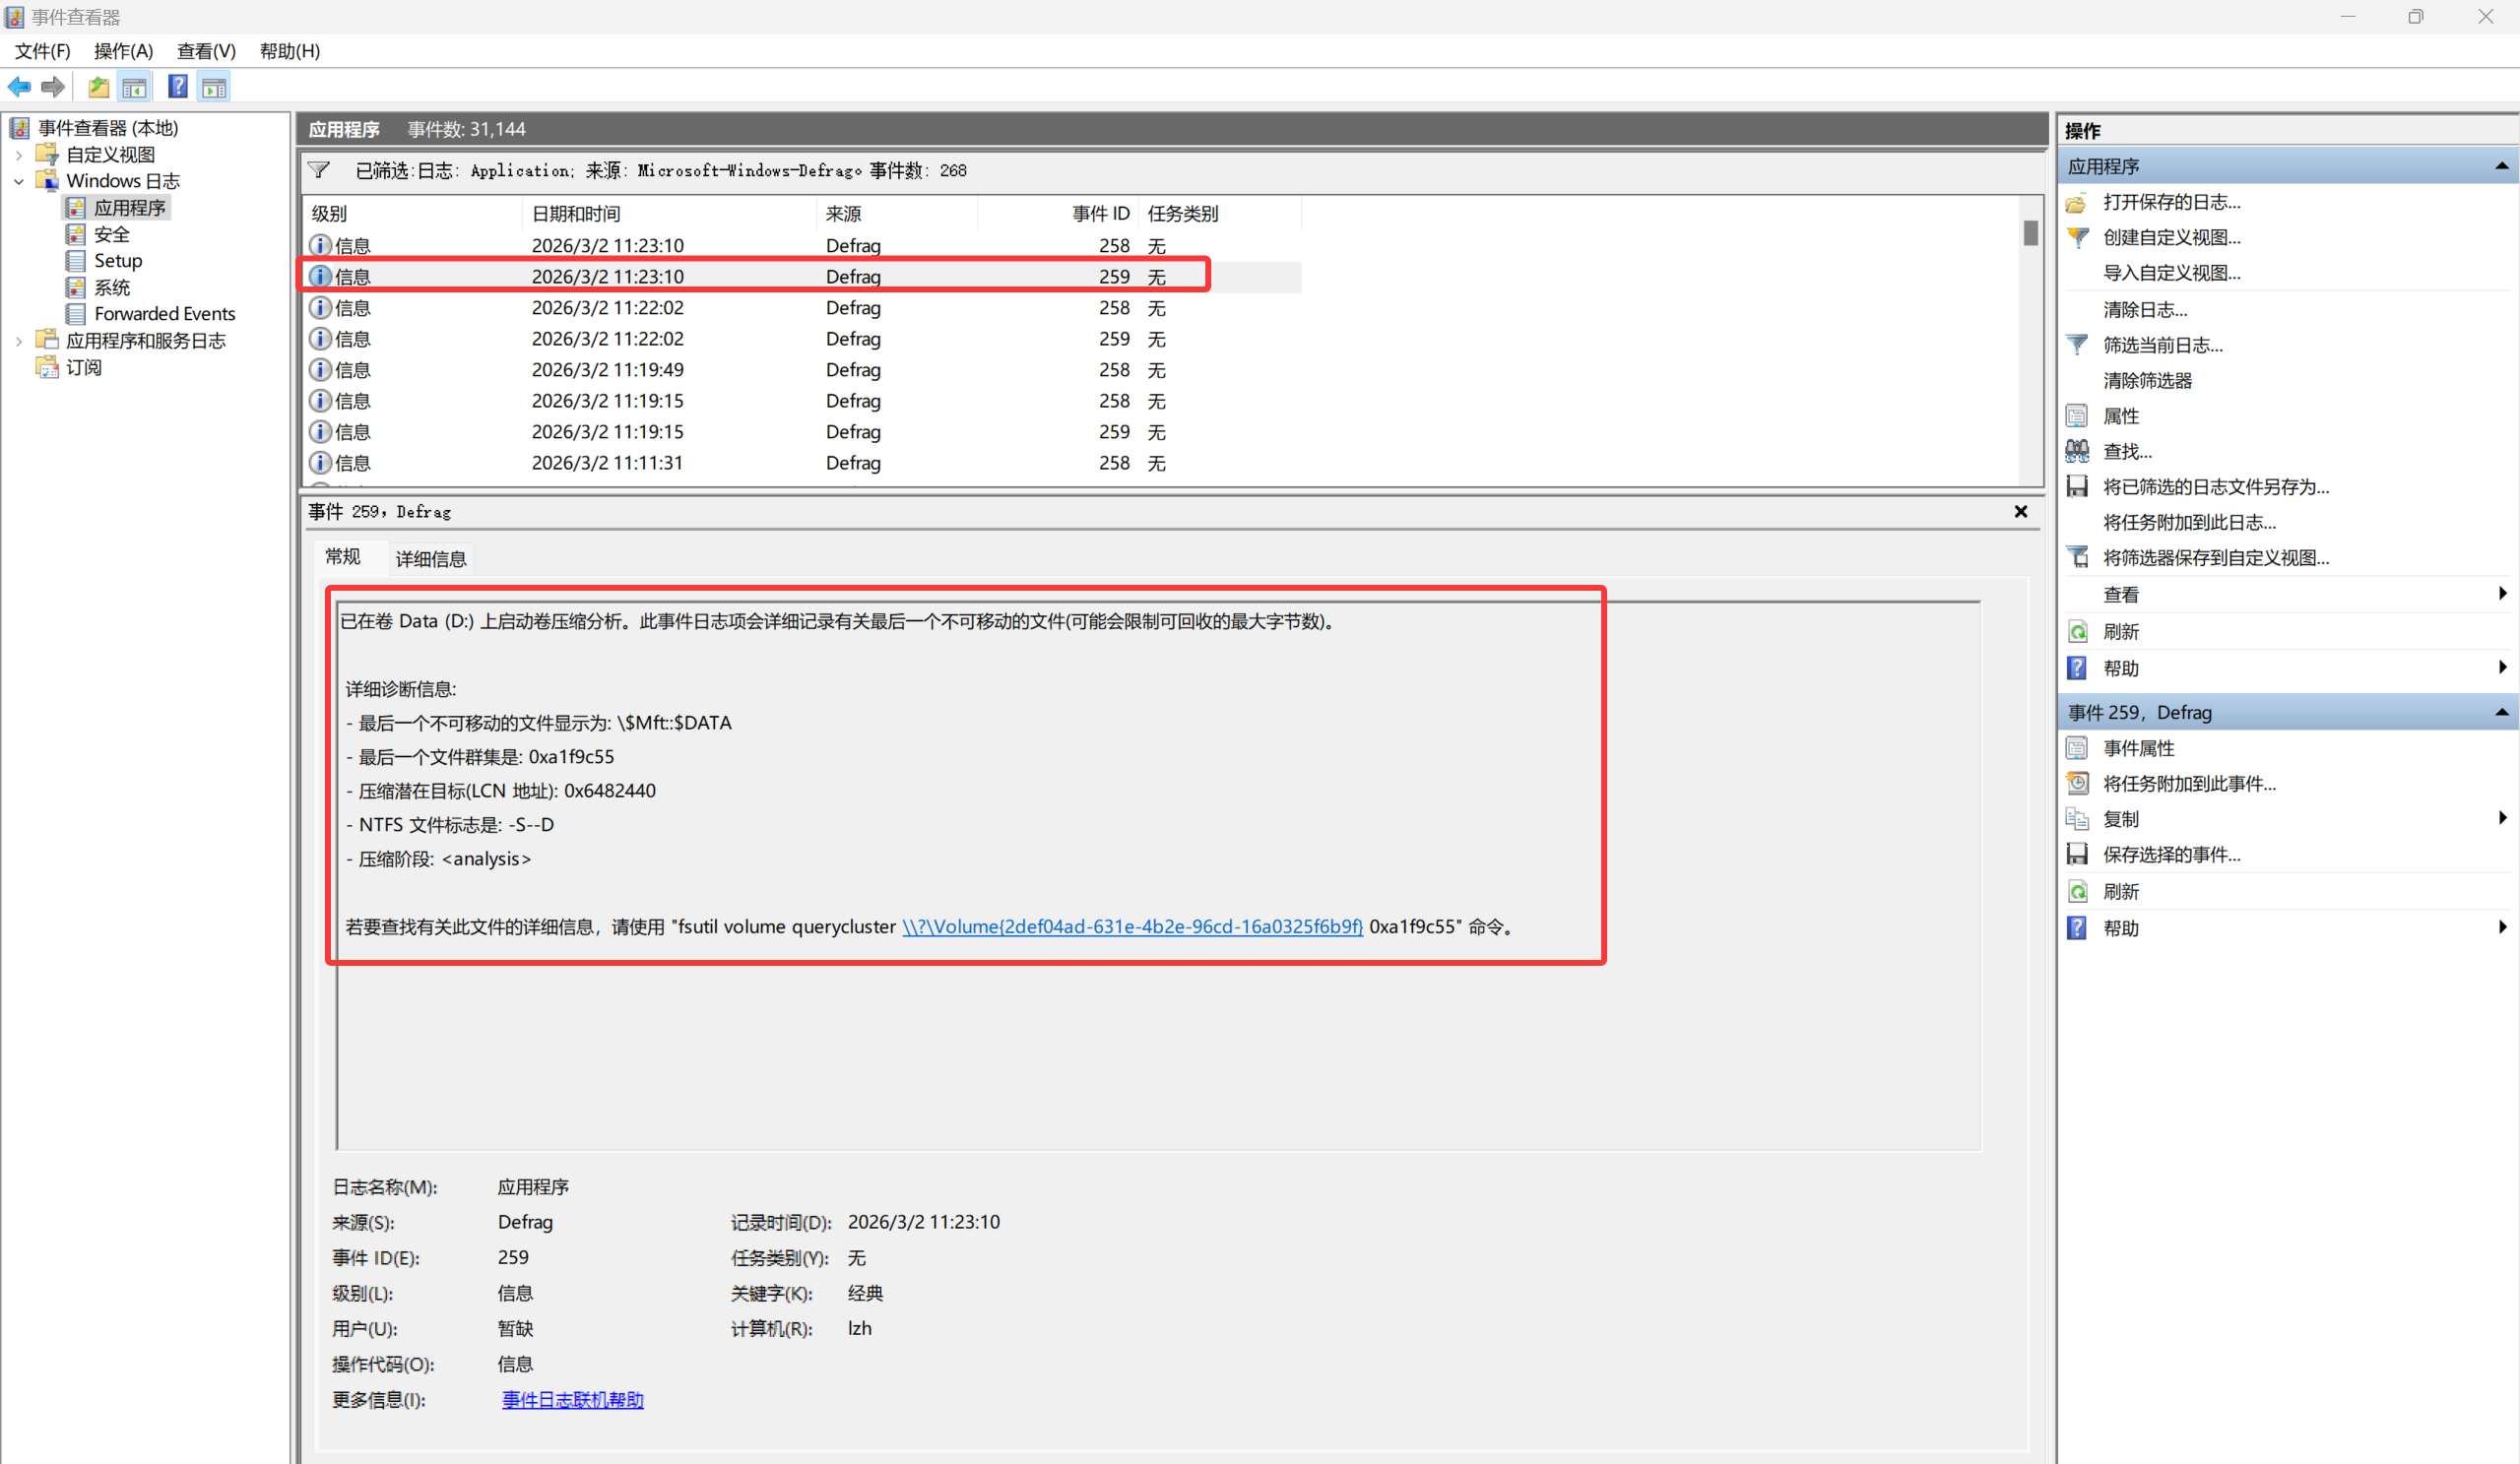Click the back arrow toolbar icon
2520x1464 pixels.
(19, 87)
